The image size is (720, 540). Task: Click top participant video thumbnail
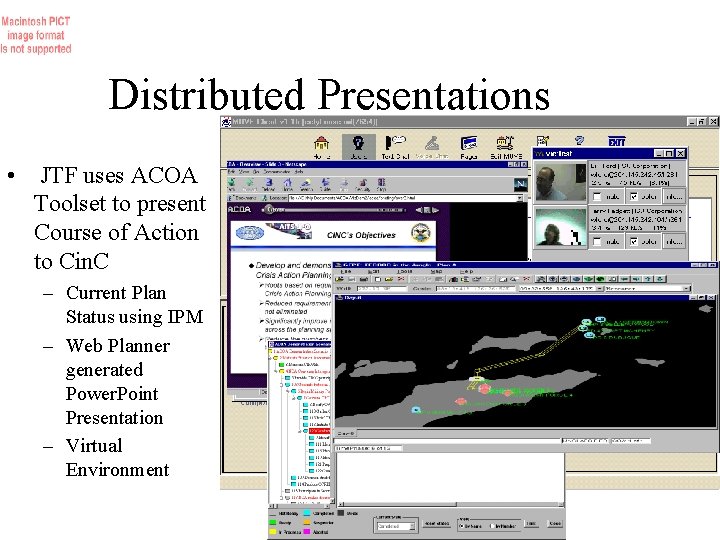coord(560,182)
